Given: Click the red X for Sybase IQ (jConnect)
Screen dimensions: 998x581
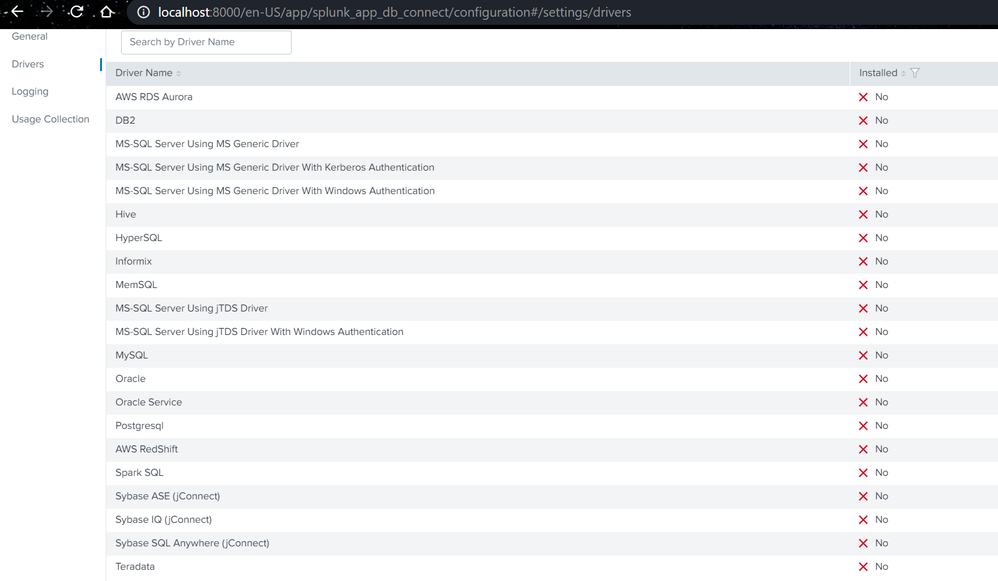Looking at the screenshot, I should tap(863, 520).
